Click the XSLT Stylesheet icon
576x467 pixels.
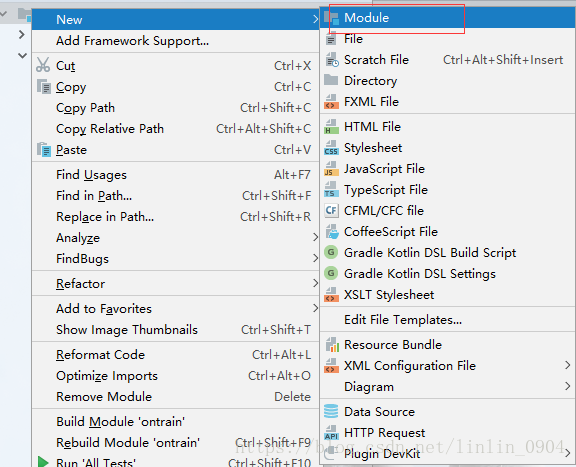pyautogui.click(x=331, y=295)
